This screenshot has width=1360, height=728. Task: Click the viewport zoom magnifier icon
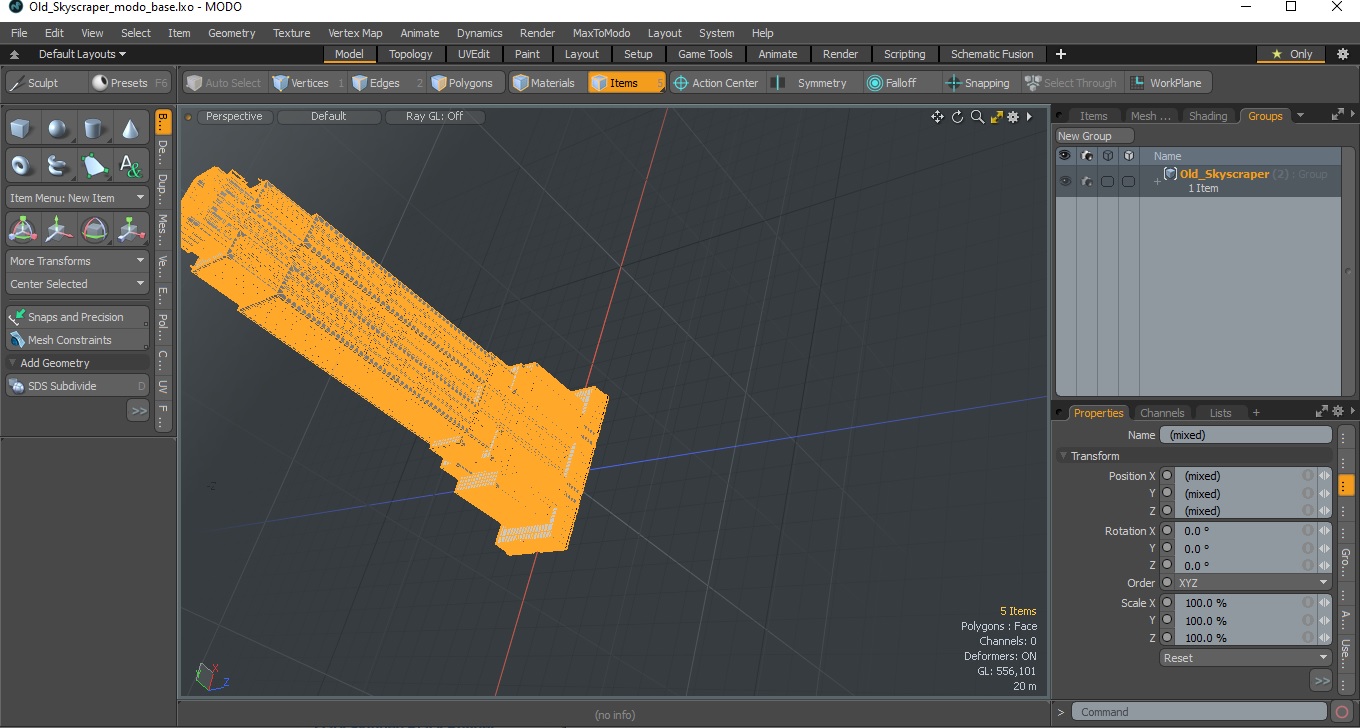977,117
